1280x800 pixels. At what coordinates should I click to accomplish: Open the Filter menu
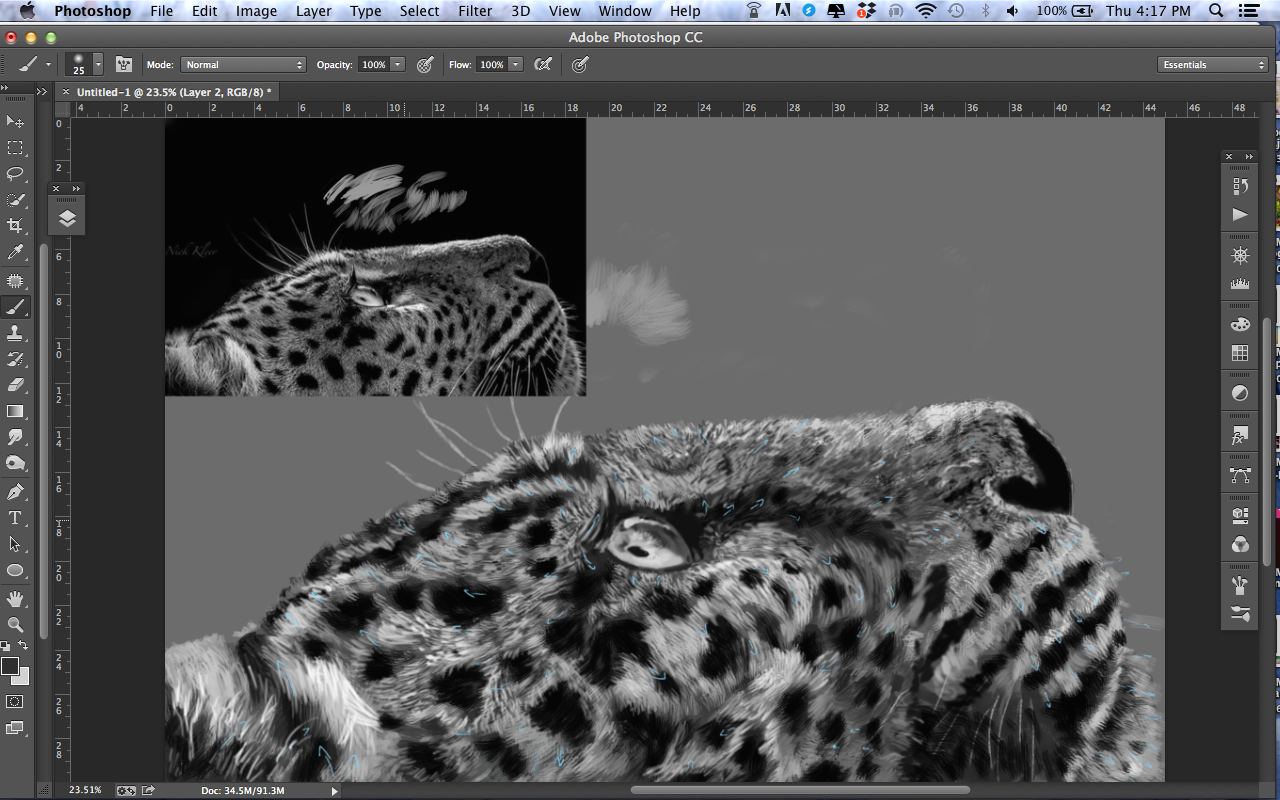pos(475,11)
